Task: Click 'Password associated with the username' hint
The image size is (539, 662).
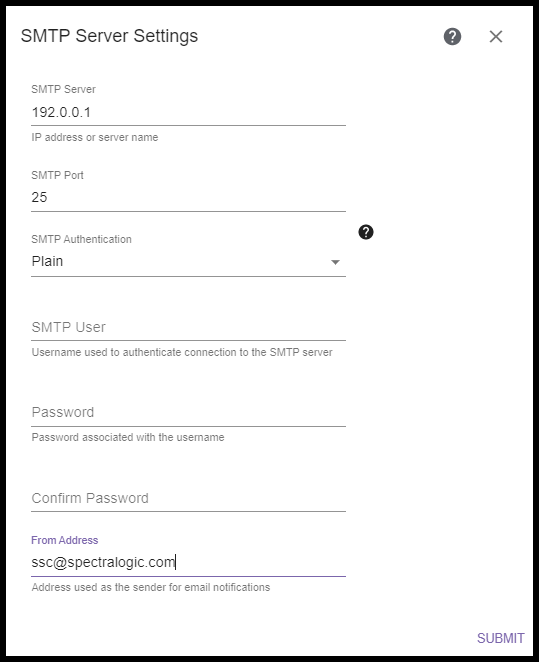Action: 128,437
